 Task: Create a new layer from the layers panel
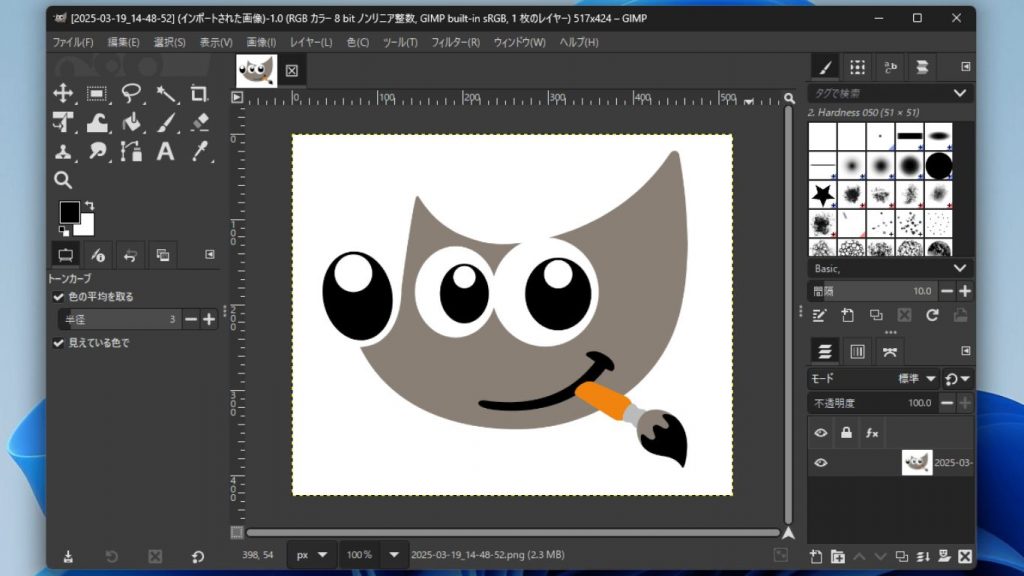pyautogui.click(x=817, y=557)
